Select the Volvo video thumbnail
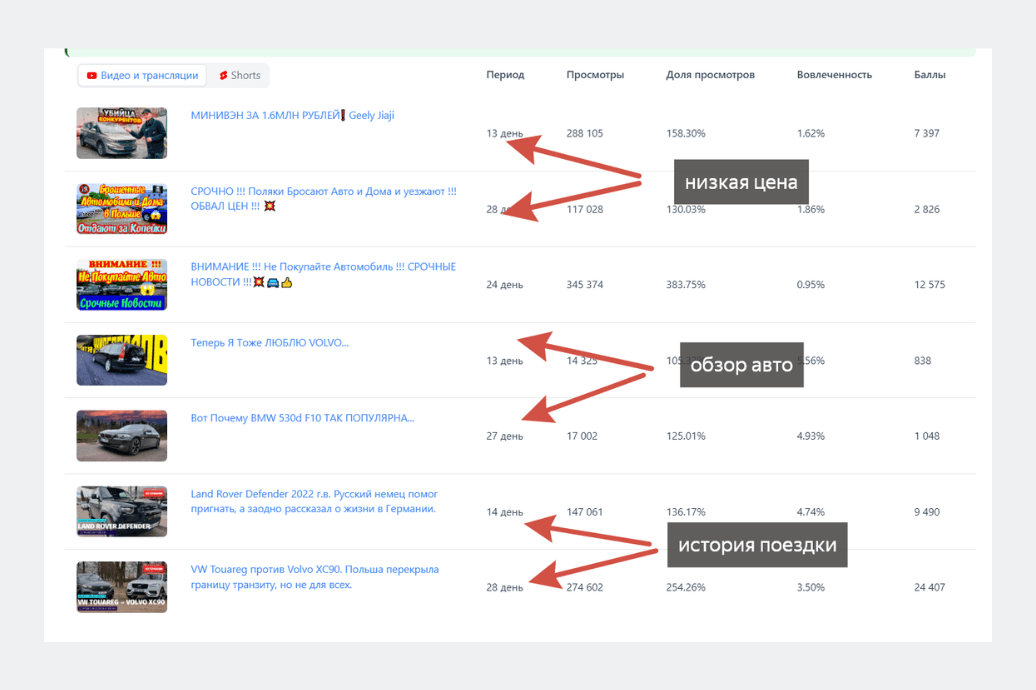This screenshot has height=690, width=1036. coord(122,360)
